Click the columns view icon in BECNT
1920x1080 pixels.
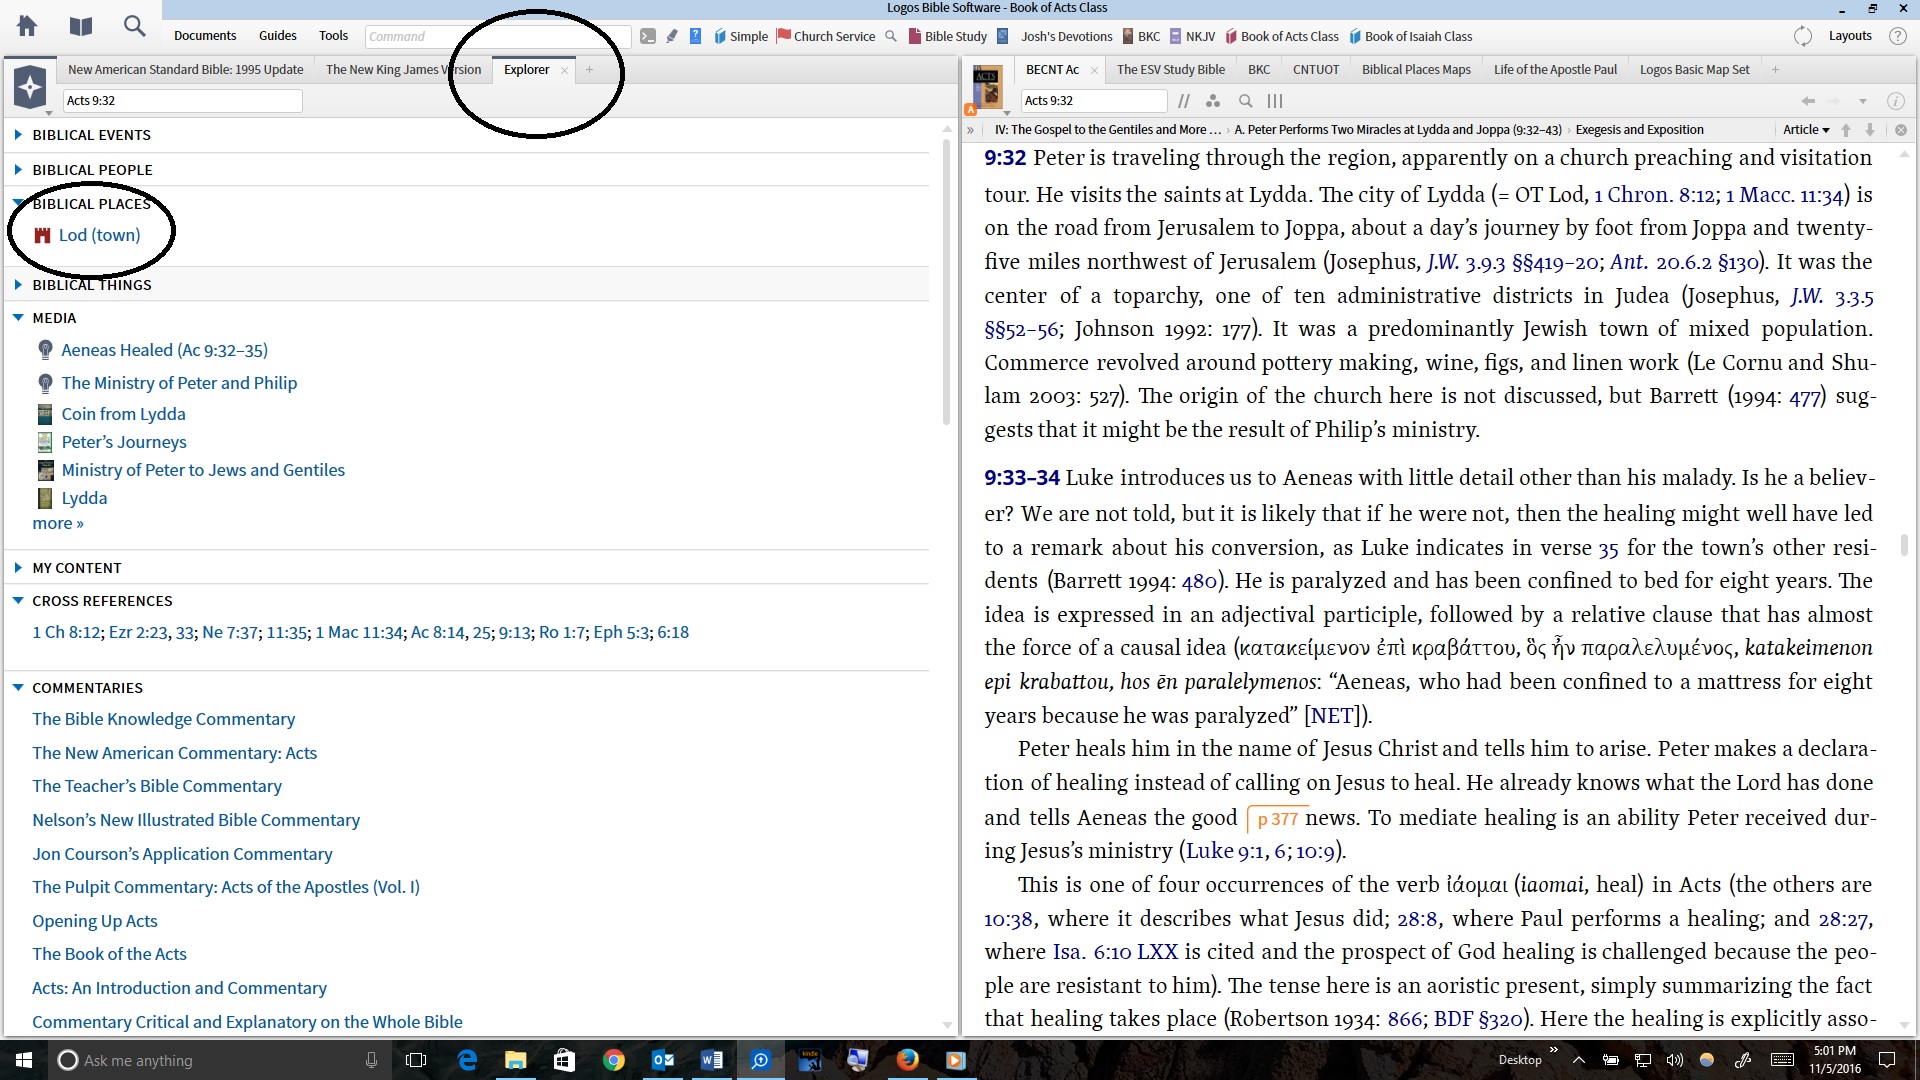(1275, 101)
